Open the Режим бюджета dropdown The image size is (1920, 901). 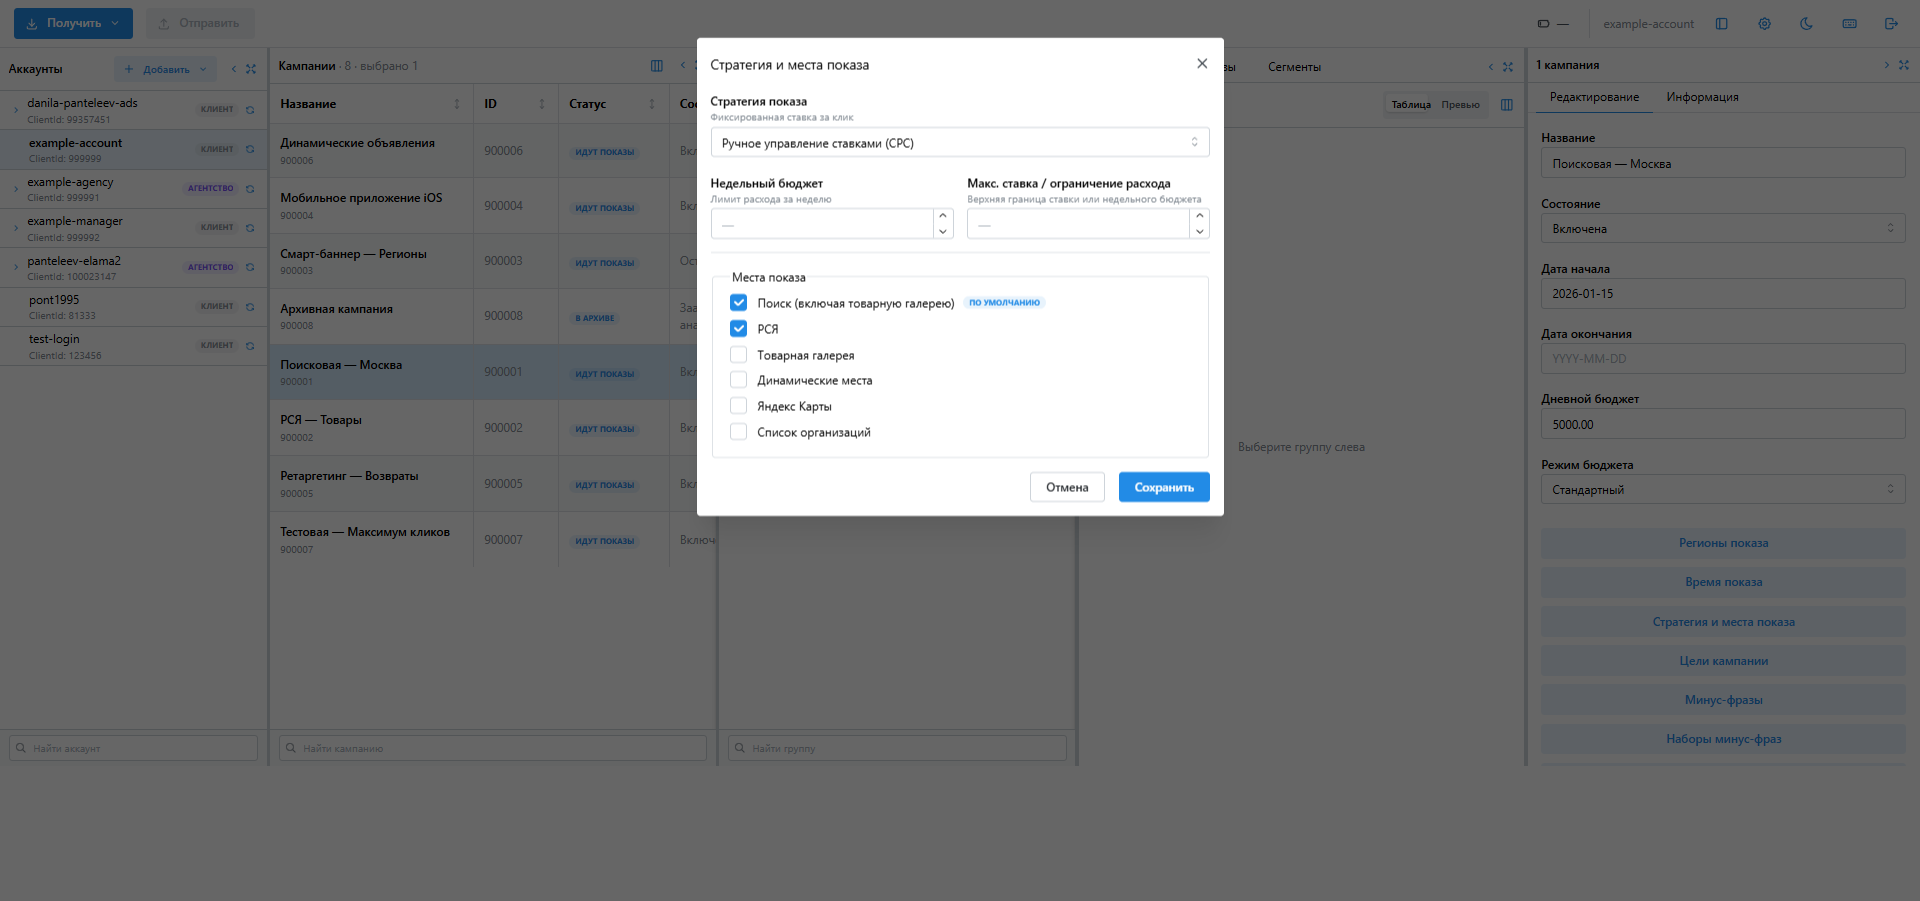(x=1723, y=490)
